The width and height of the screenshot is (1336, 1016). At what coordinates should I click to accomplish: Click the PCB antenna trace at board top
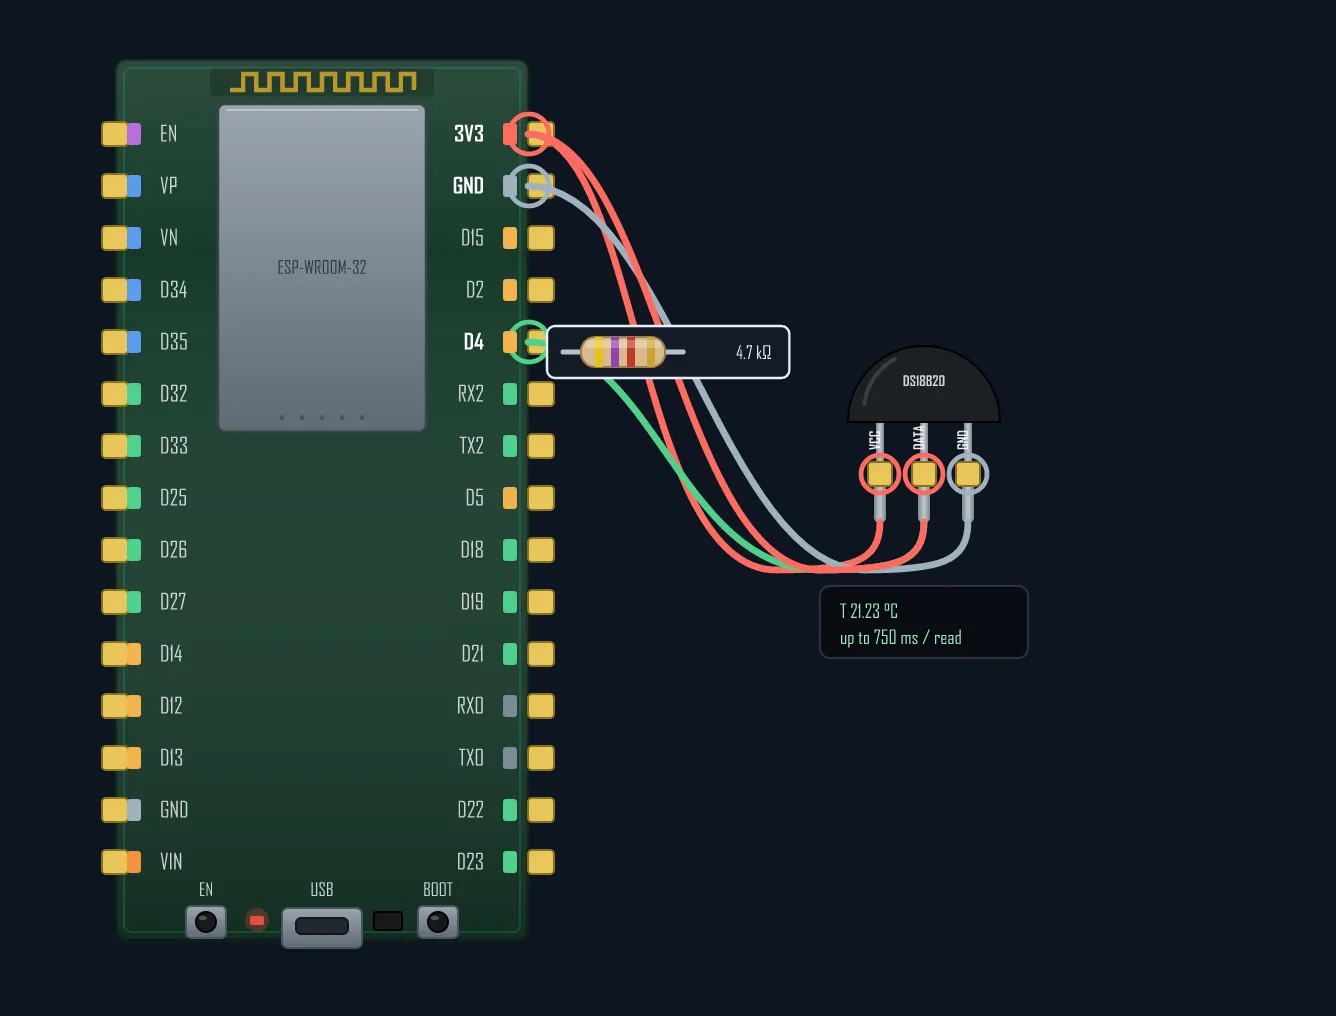[323, 82]
